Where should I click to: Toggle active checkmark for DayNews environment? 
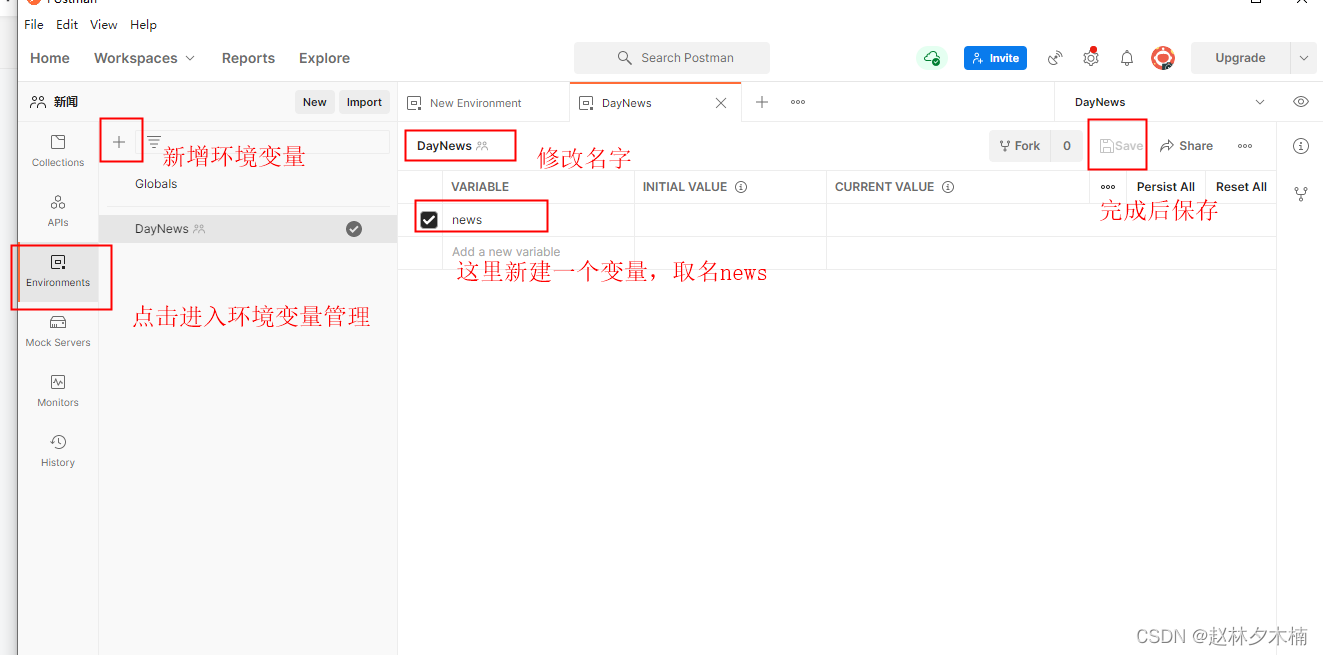click(x=354, y=229)
